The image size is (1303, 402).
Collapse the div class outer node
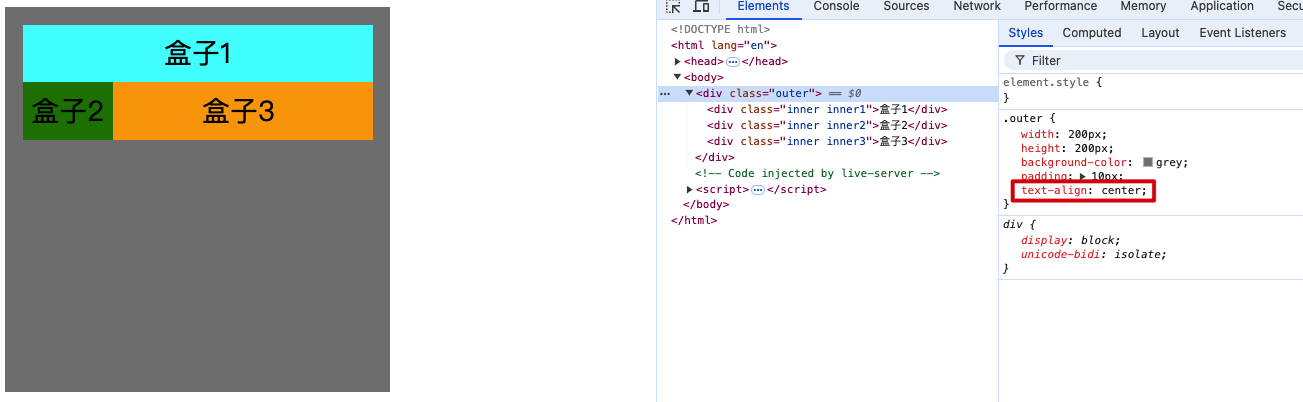689,93
